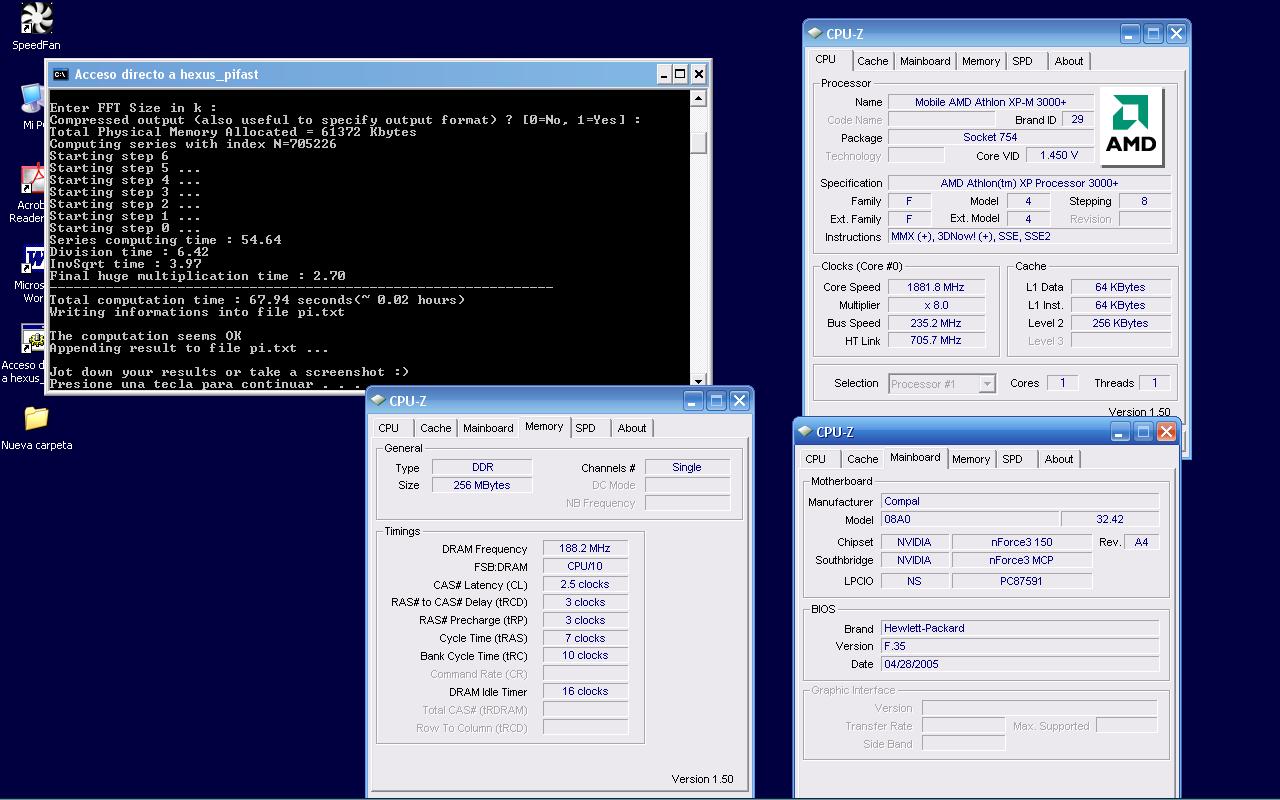
Task: Select SPD tab in Mainboard CPU-Z window
Action: click(x=1012, y=459)
